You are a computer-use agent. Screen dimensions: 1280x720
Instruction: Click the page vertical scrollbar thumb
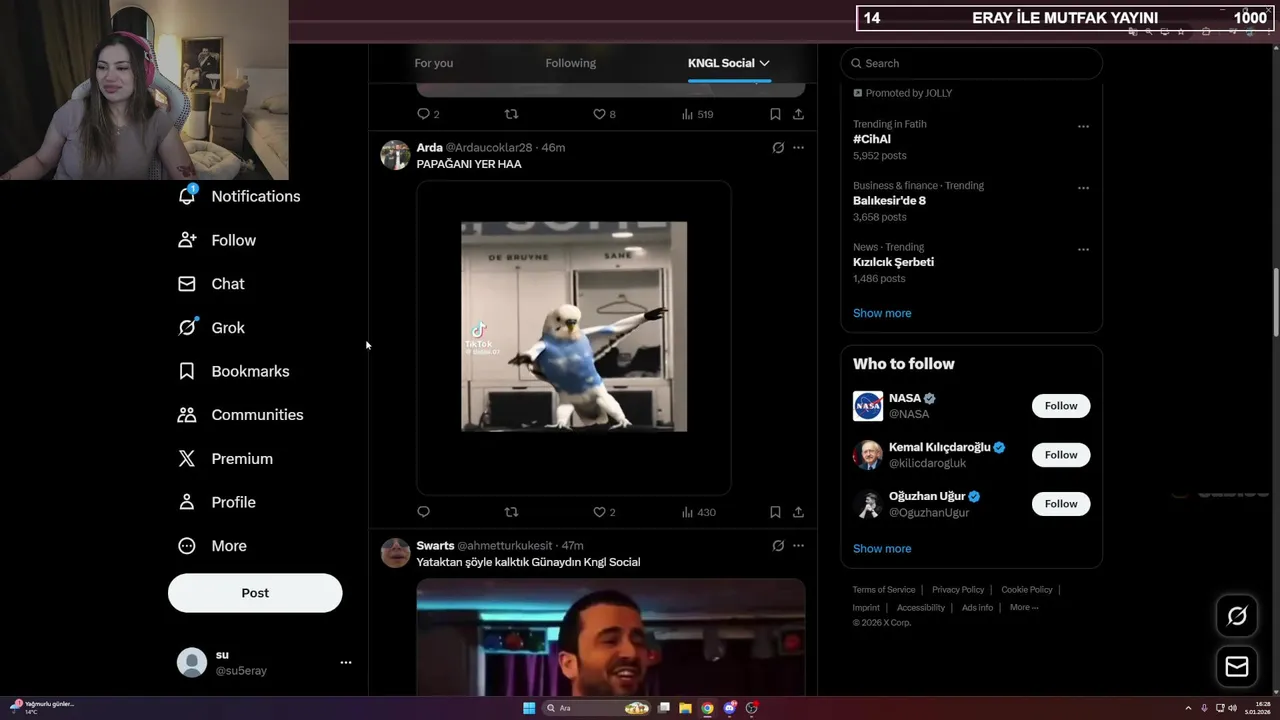pos(1275,303)
